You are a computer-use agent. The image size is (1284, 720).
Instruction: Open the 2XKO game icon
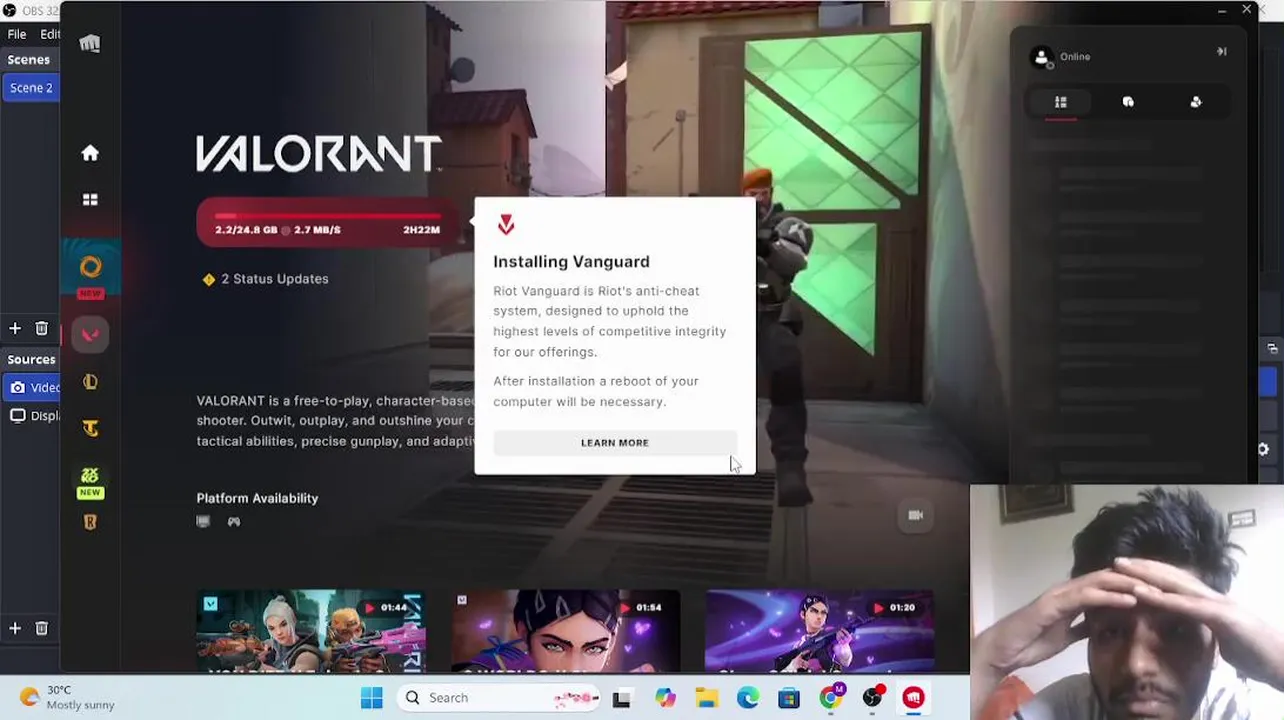tap(90, 476)
